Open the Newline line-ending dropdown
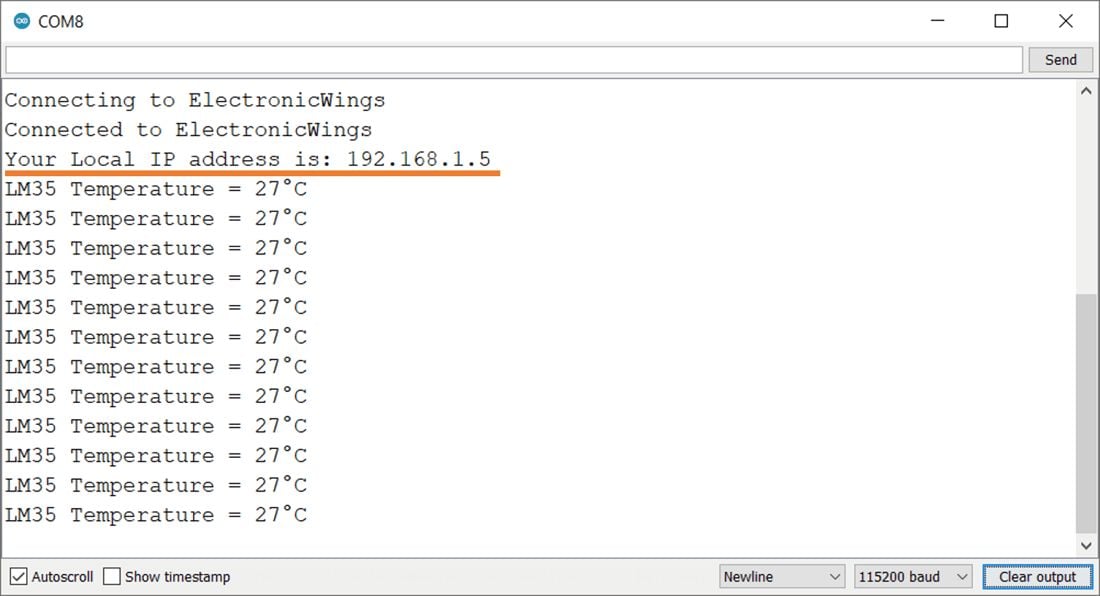Screen dimensions: 1100x596 point(782,577)
